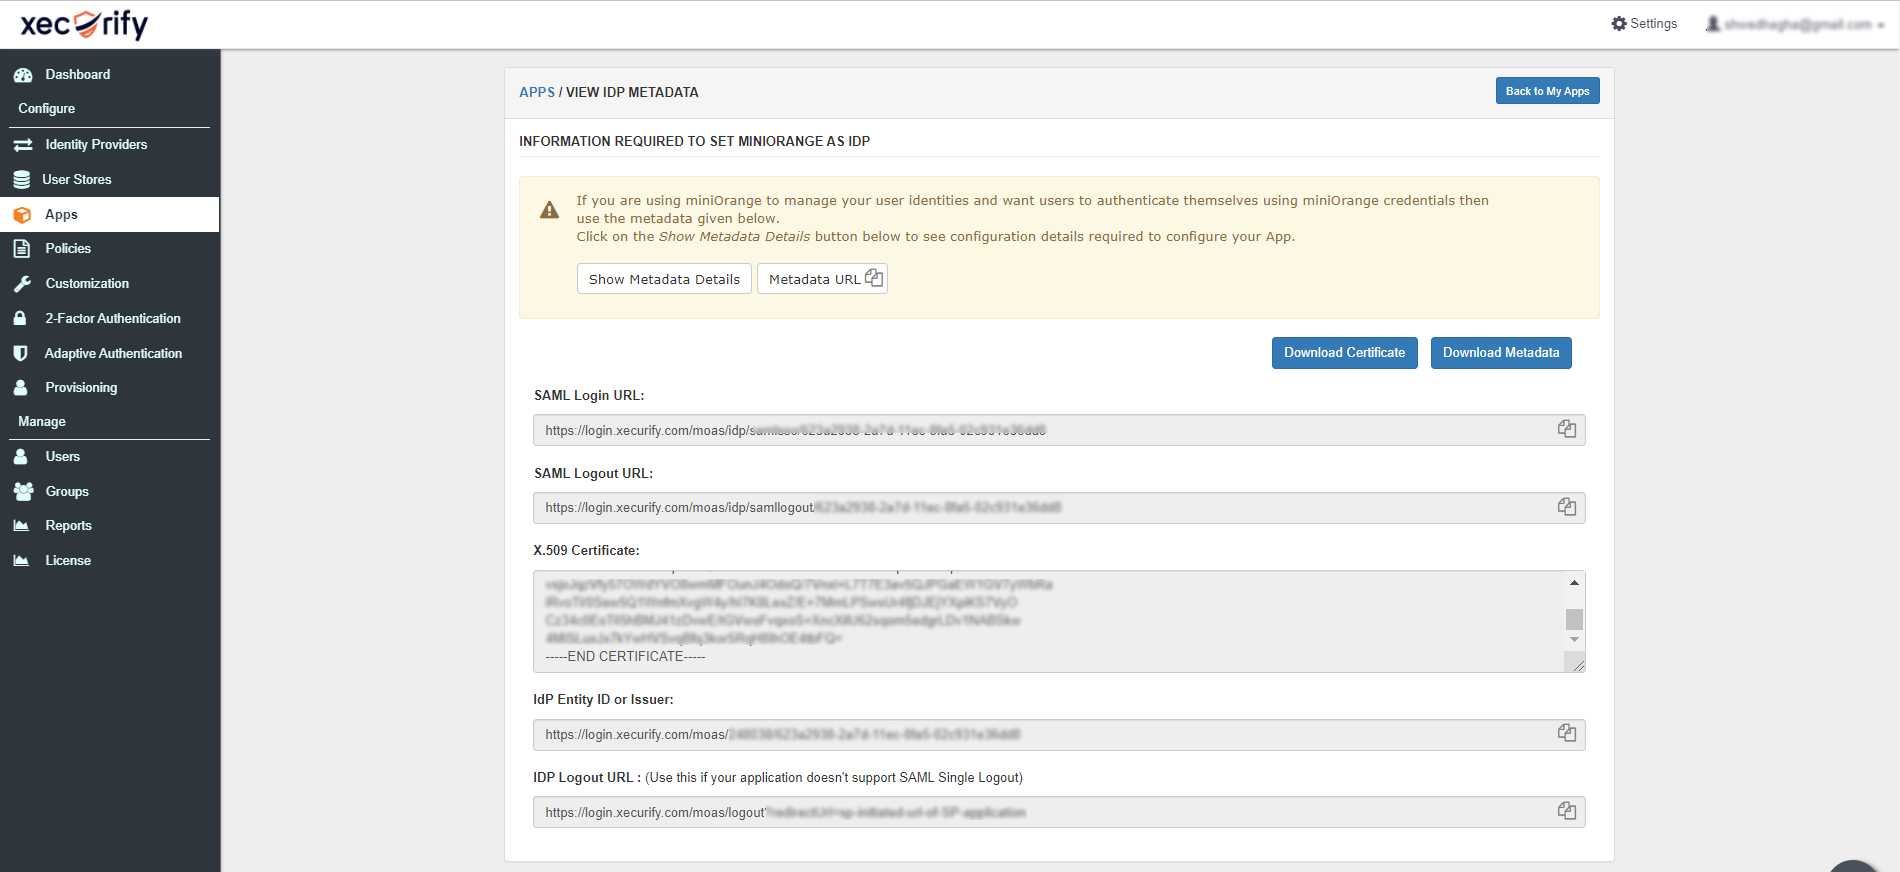This screenshot has height=872, width=1900.
Task: Click the Users menu label
Action: tap(62, 457)
